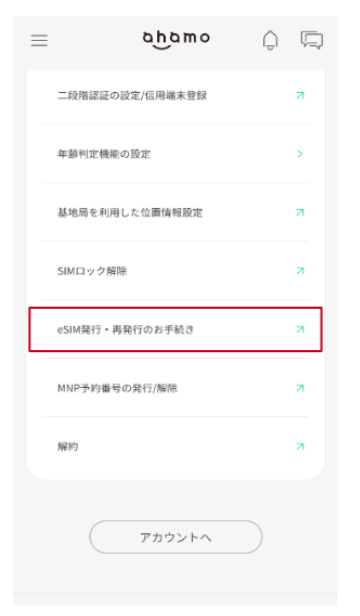
Task: Open MNP予約番号の発行/解除 entry
Action: [x=175, y=388]
